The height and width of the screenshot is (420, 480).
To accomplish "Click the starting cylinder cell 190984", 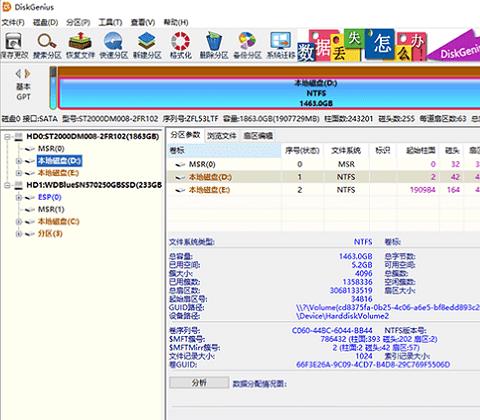I will [x=423, y=190].
